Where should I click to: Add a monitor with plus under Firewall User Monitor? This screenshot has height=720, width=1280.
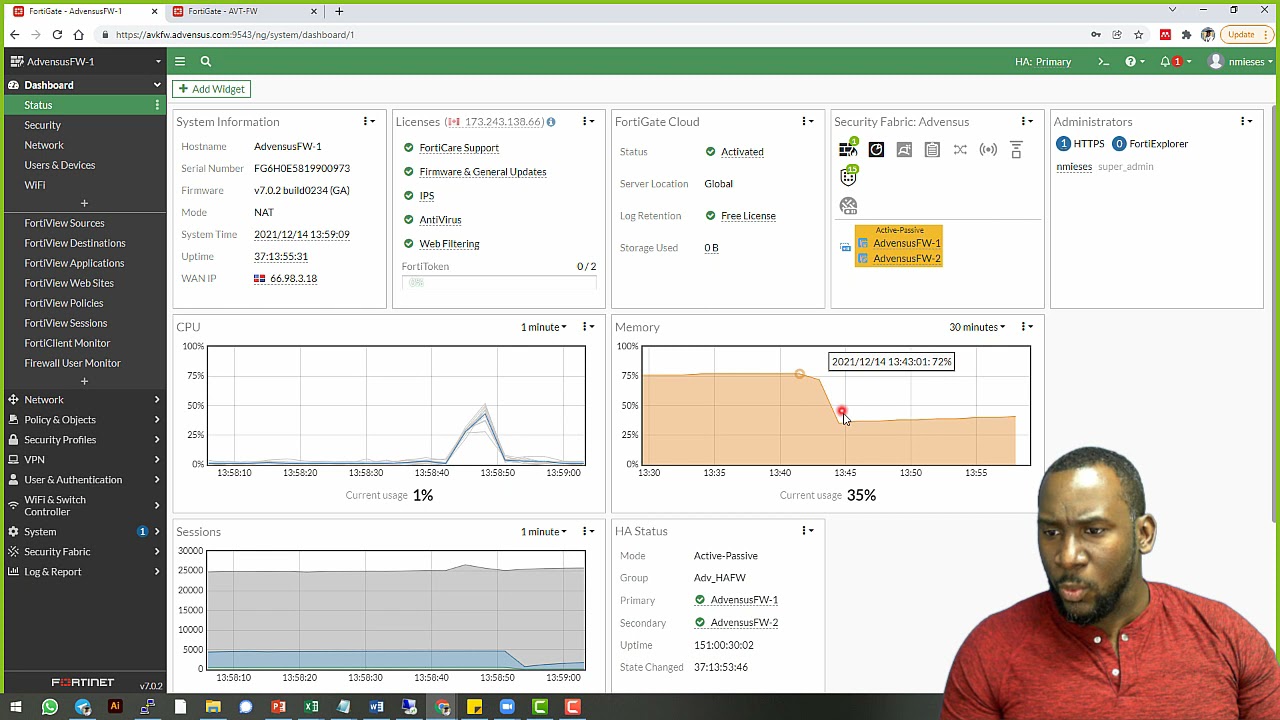click(84, 381)
